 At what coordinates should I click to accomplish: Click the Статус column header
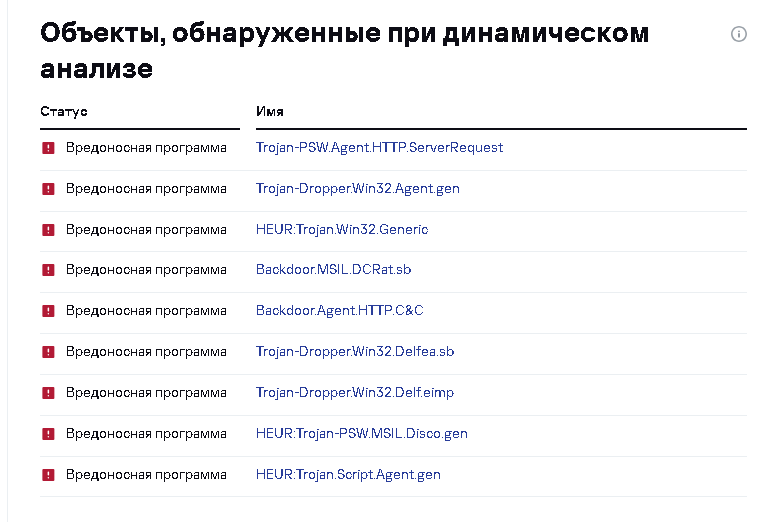pos(64,112)
